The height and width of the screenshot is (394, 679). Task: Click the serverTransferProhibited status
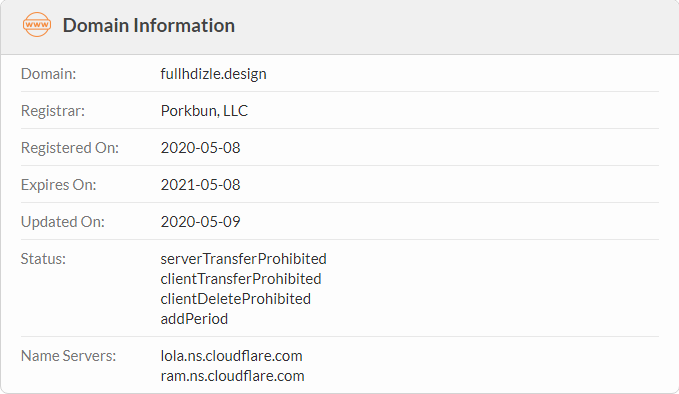243,259
